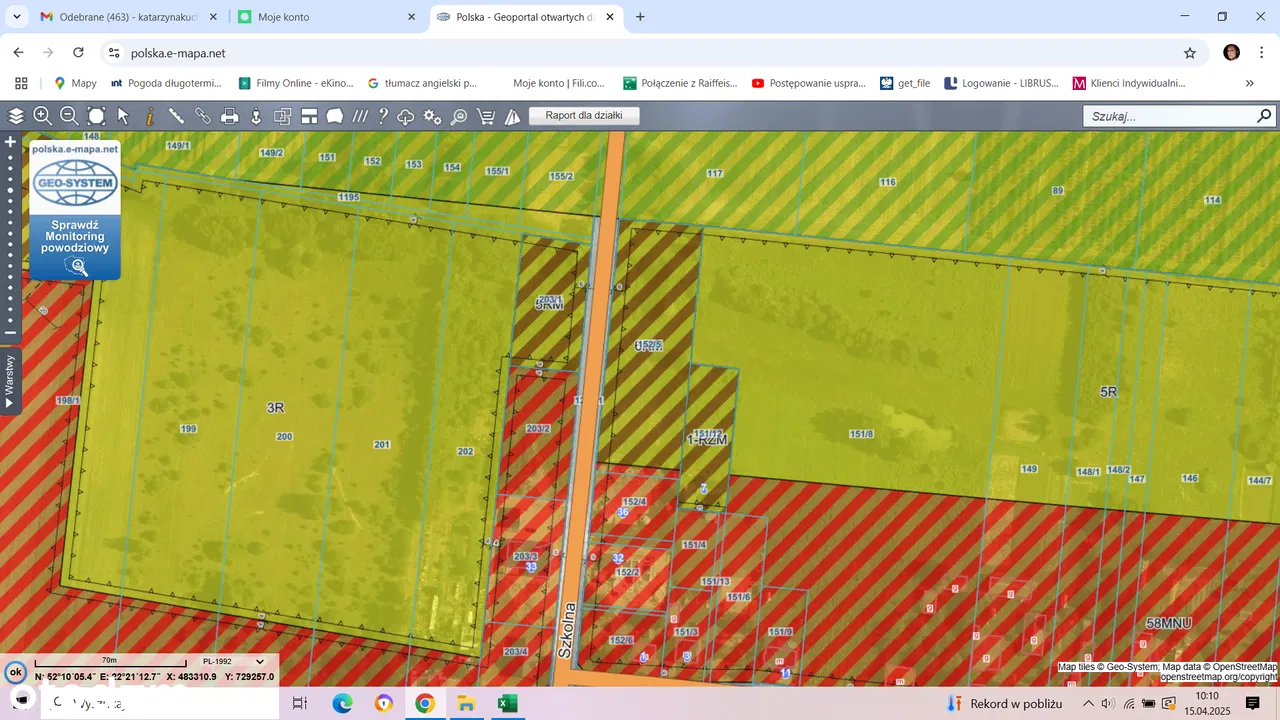Click the print map icon
The image size is (1280, 720).
[229, 116]
